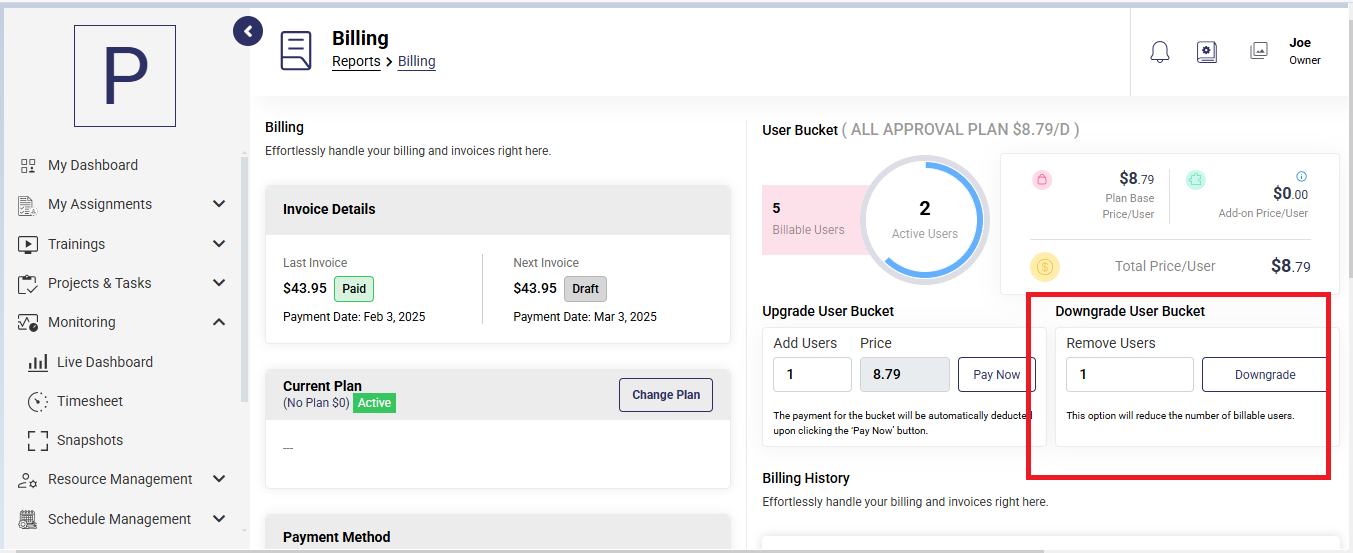1353x553 pixels.
Task: Open Live Dashboard from the sidebar
Action: (x=105, y=362)
